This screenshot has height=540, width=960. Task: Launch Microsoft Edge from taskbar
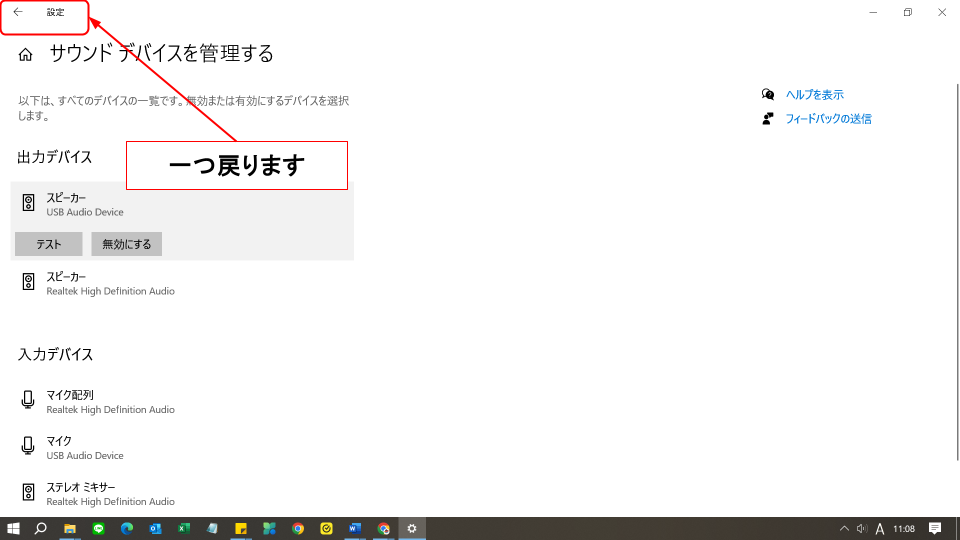(x=127, y=528)
